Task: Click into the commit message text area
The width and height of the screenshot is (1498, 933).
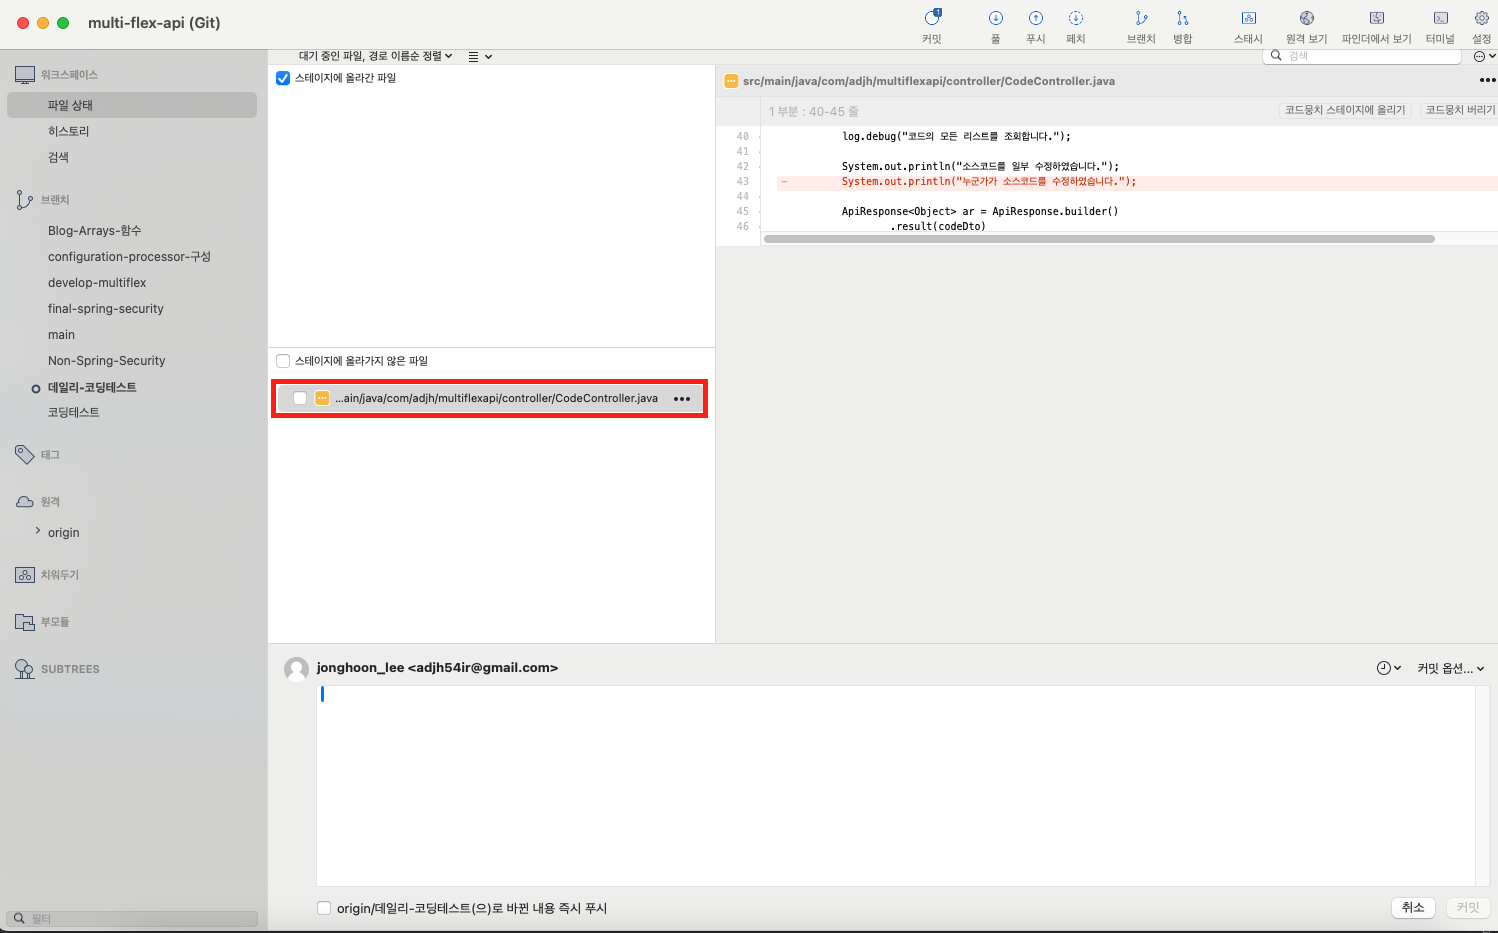Action: (896, 785)
